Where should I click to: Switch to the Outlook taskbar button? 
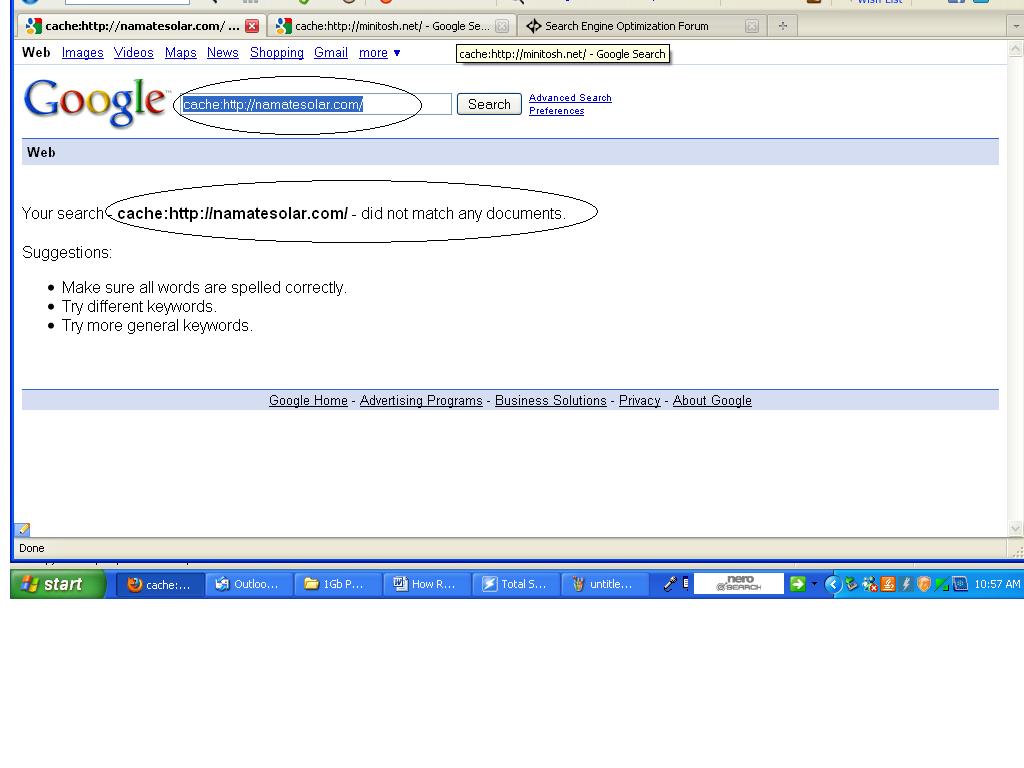click(249, 584)
